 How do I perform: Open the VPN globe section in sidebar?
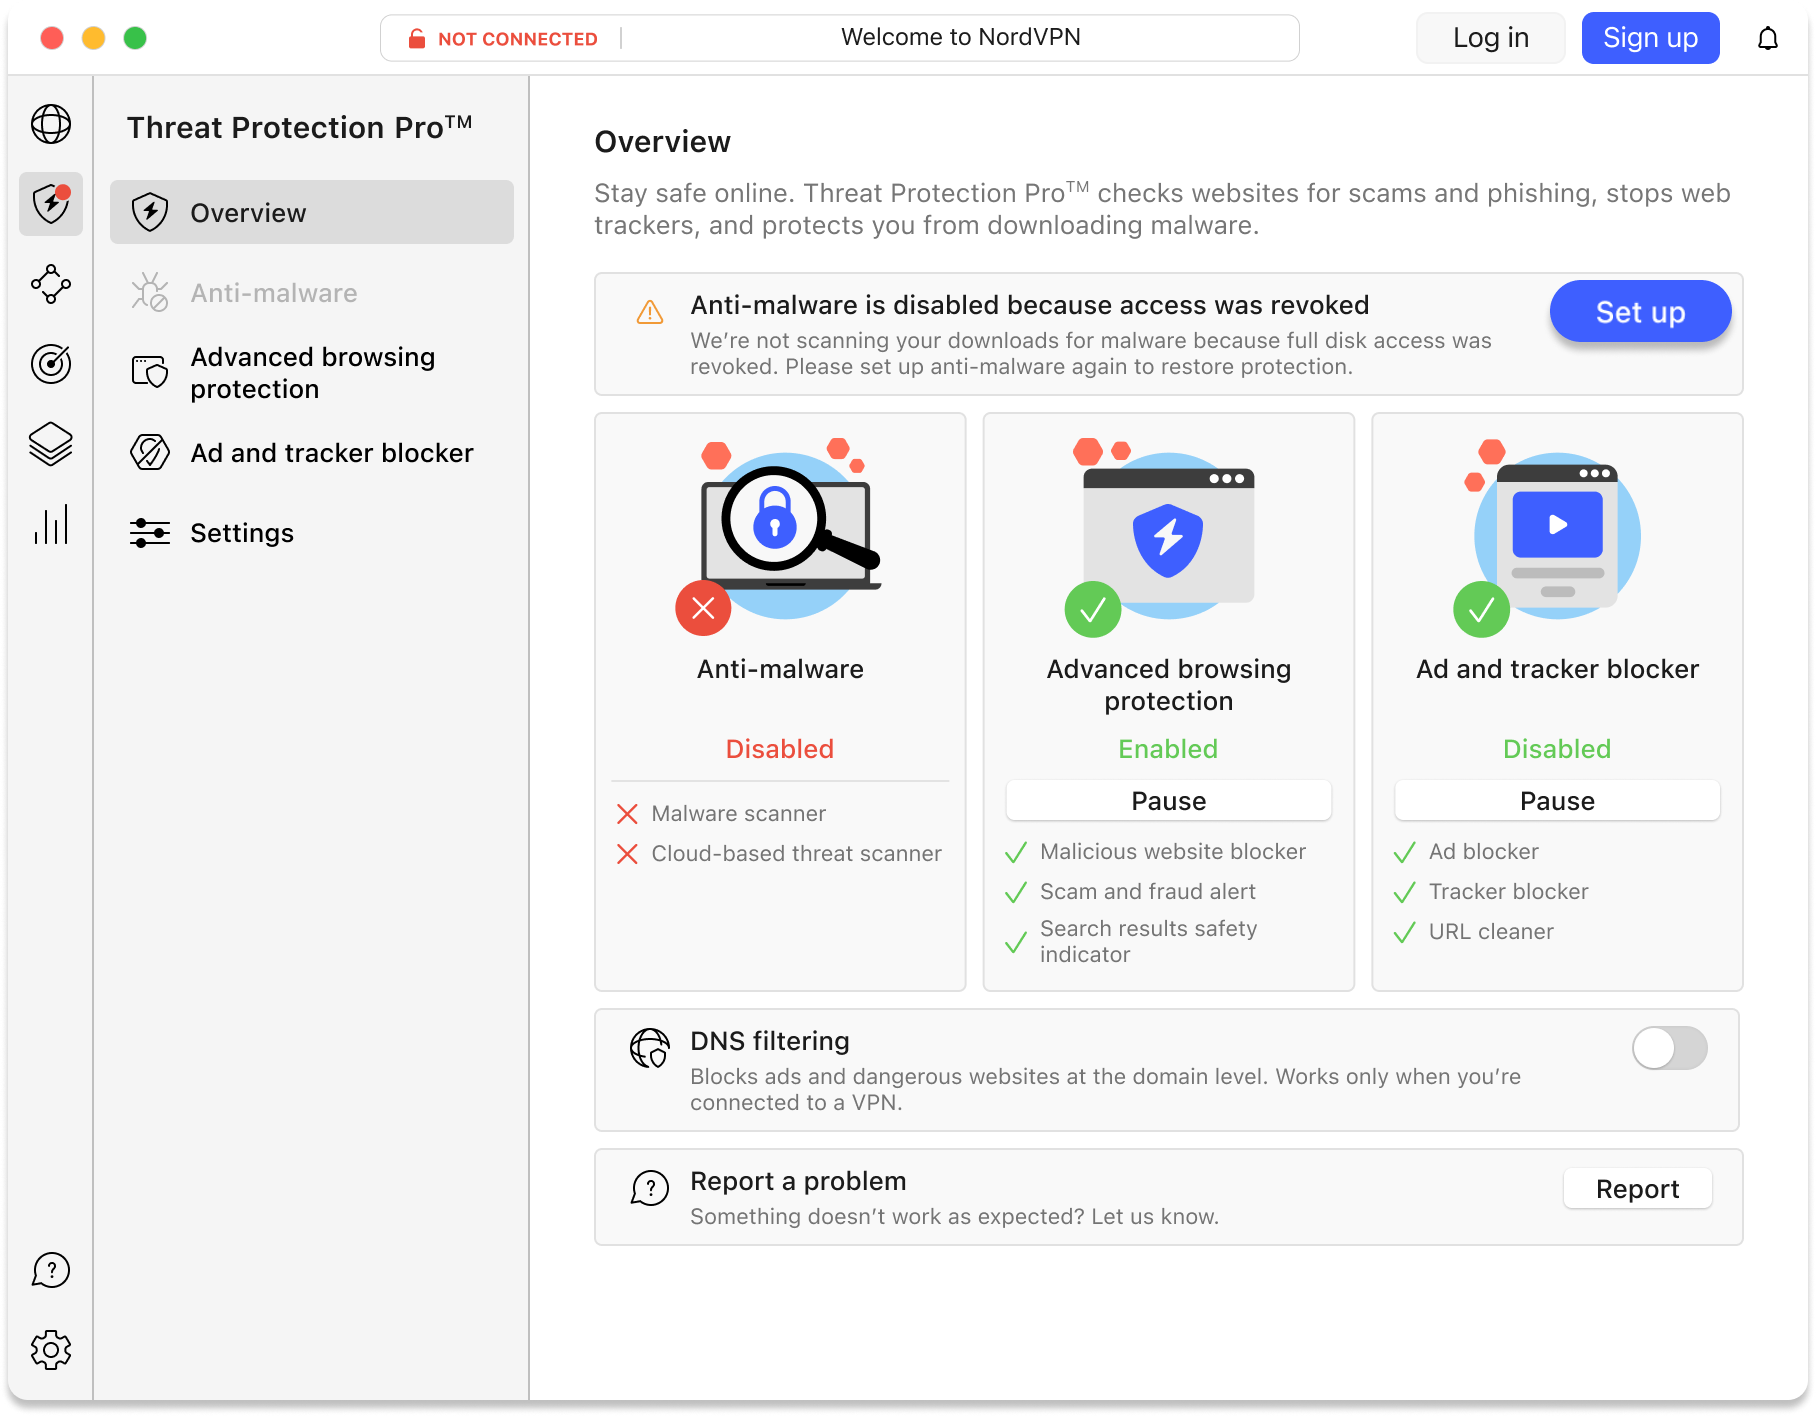pyautogui.click(x=51, y=125)
